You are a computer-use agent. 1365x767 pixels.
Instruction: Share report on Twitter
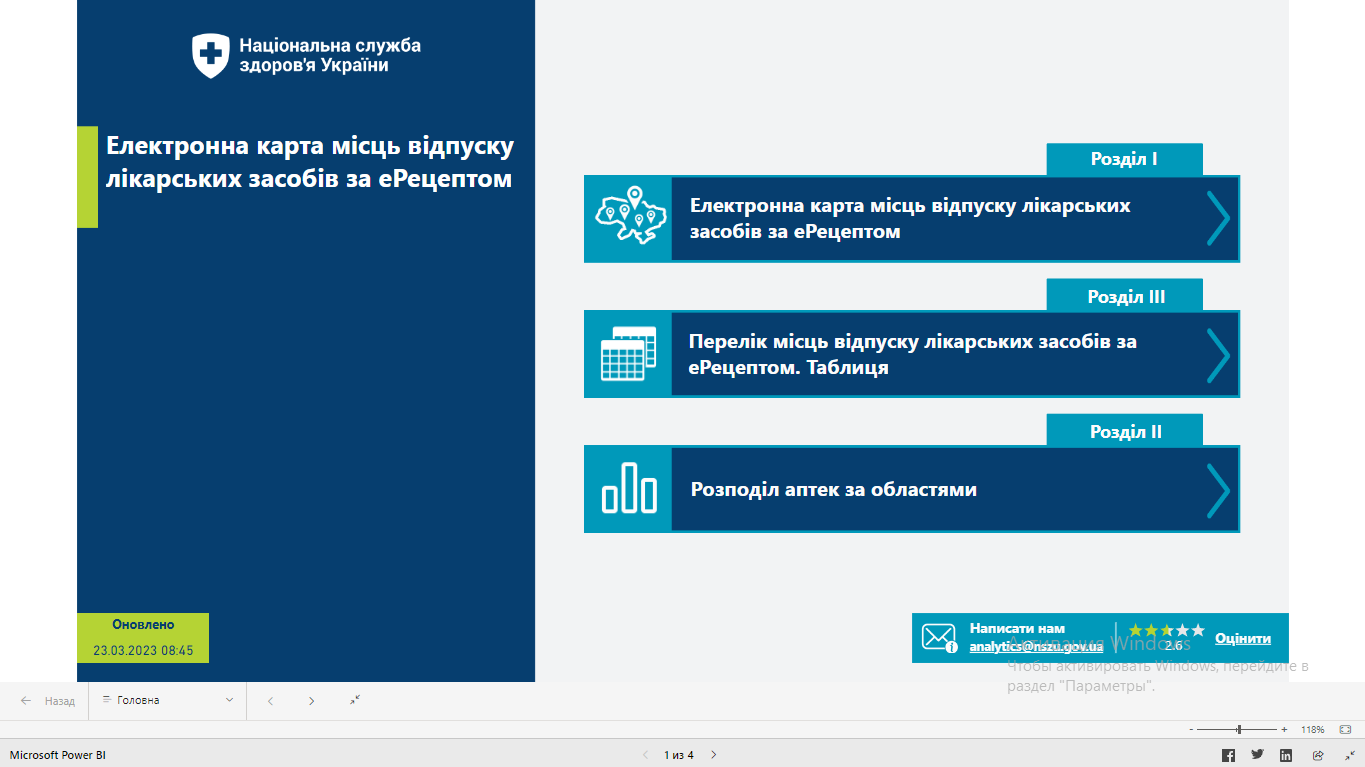coord(1257,755)
